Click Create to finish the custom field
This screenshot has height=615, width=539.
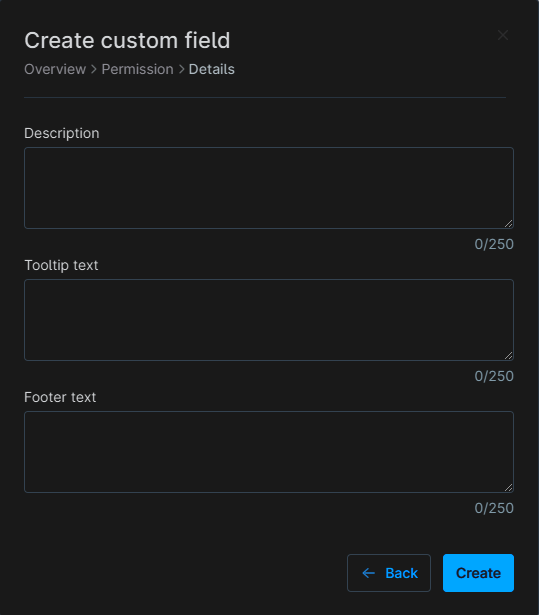tap(478, 573)
